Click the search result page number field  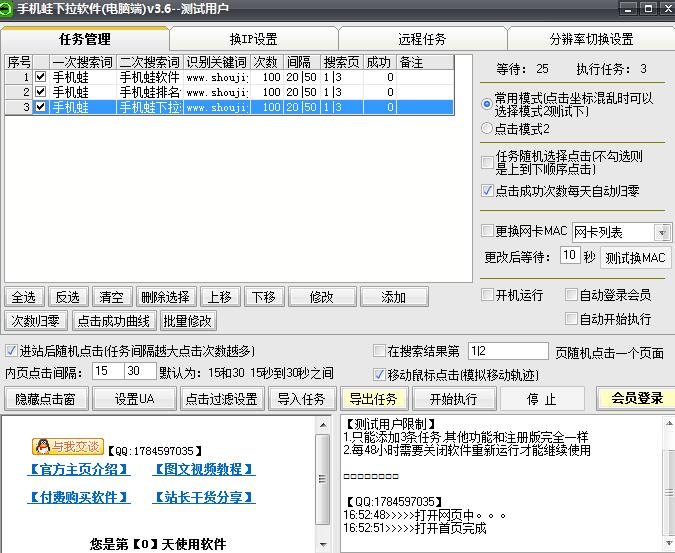(507, 351)
